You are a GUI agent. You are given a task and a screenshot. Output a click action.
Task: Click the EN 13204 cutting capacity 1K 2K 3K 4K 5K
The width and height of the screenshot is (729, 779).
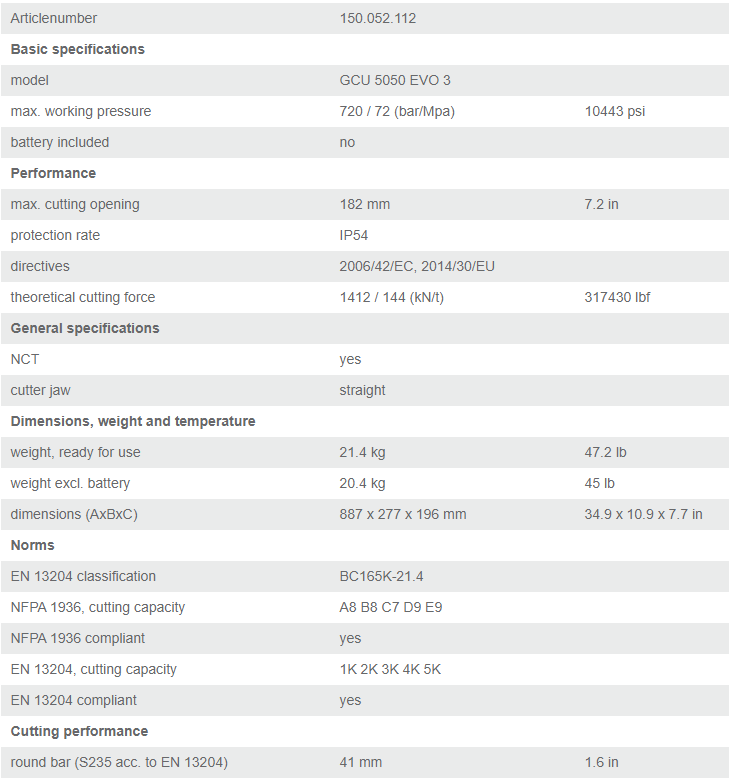pos(390,669)
